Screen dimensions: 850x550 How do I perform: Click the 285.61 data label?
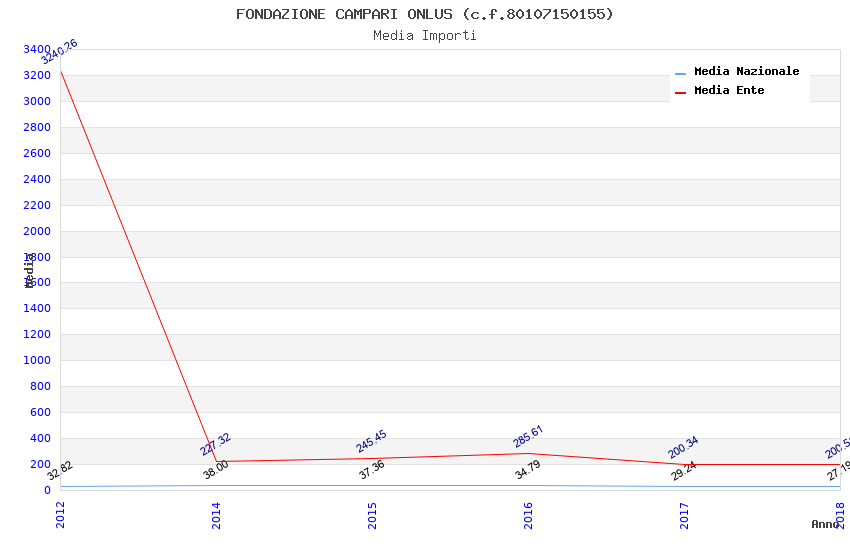tap(527, 437)
